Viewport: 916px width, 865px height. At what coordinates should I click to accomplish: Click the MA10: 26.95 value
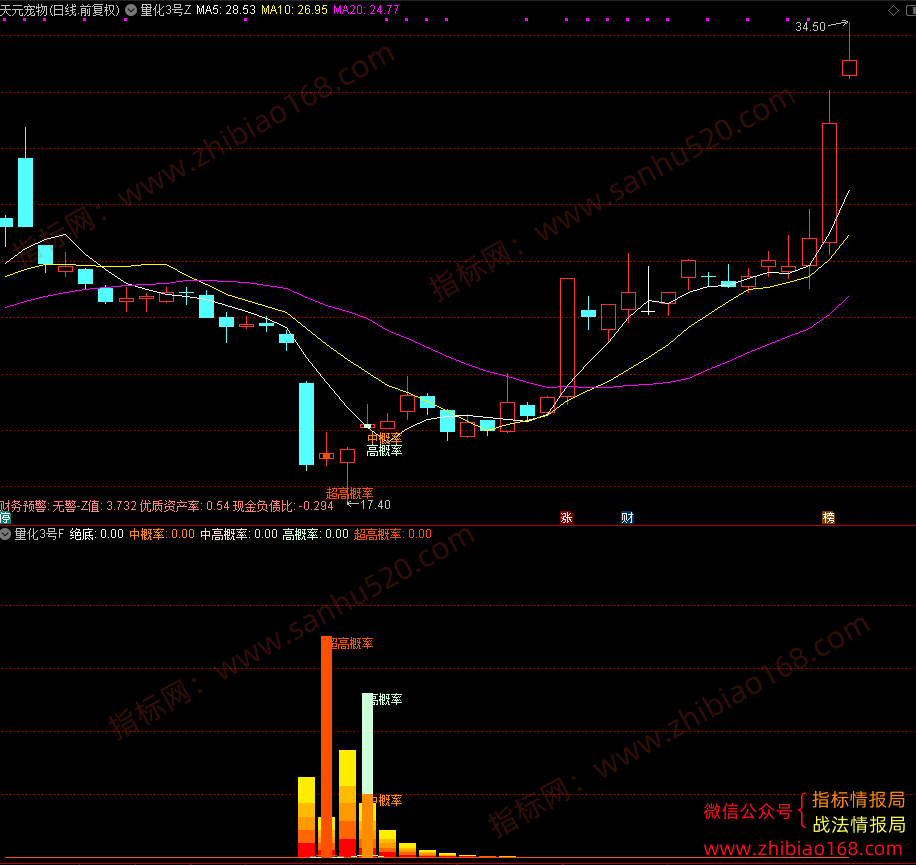tap(294, 10)
